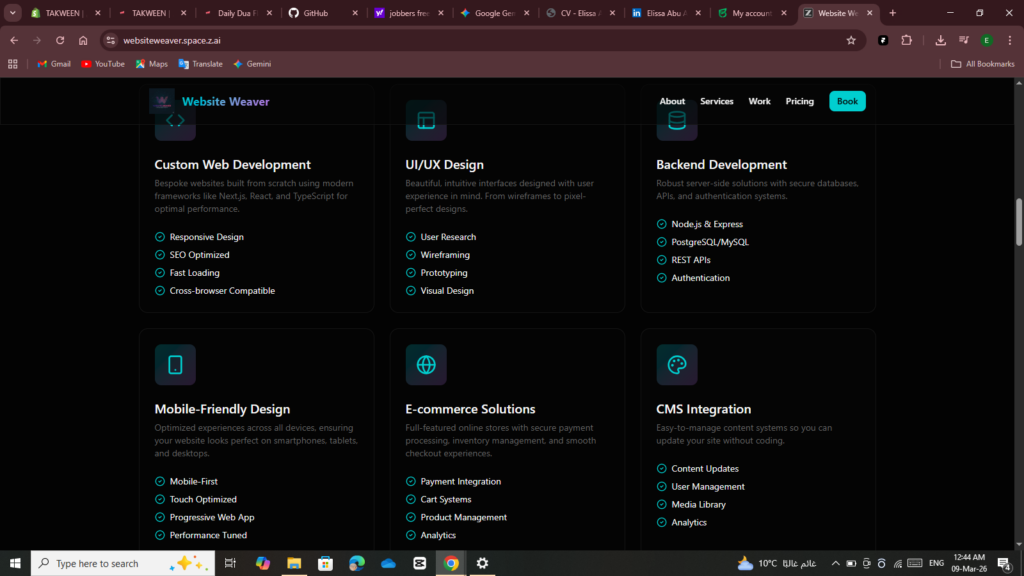The image size is (1024, 576).
Task: Open the Chrome profile avatar
Action: (x=987, y=40)
